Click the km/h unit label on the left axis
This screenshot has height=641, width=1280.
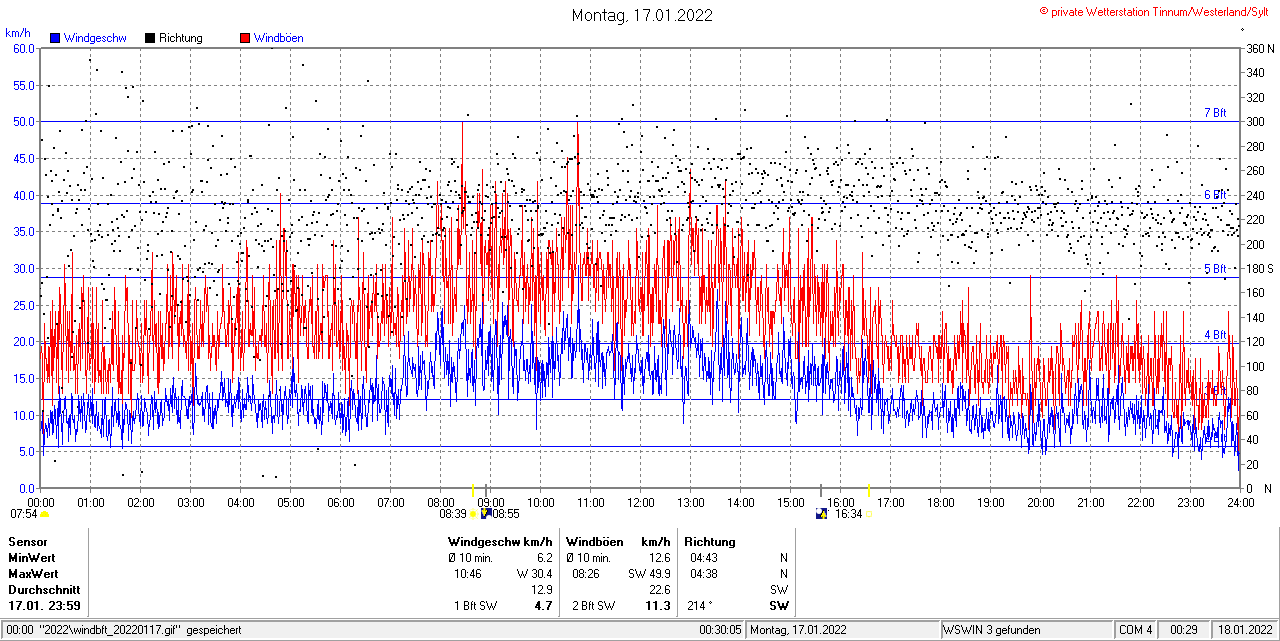point(18,33)
